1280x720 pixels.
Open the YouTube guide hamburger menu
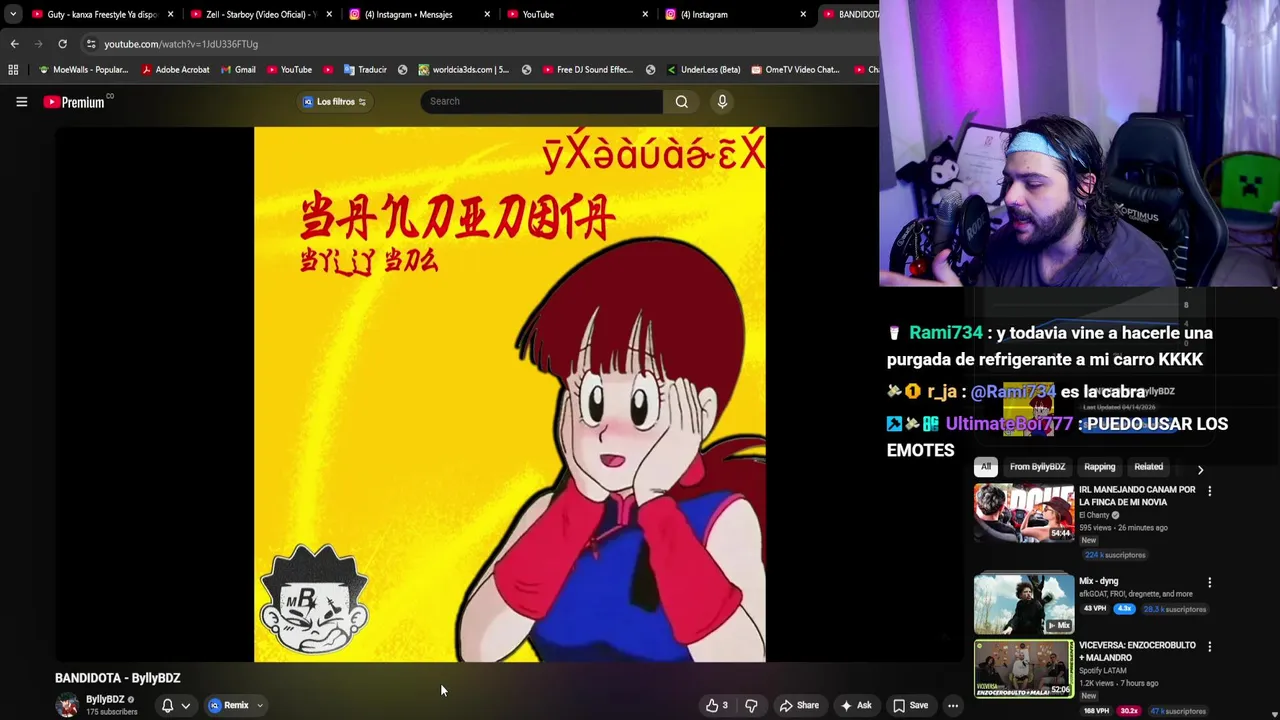pyautogui.click(x=21, y=101)
